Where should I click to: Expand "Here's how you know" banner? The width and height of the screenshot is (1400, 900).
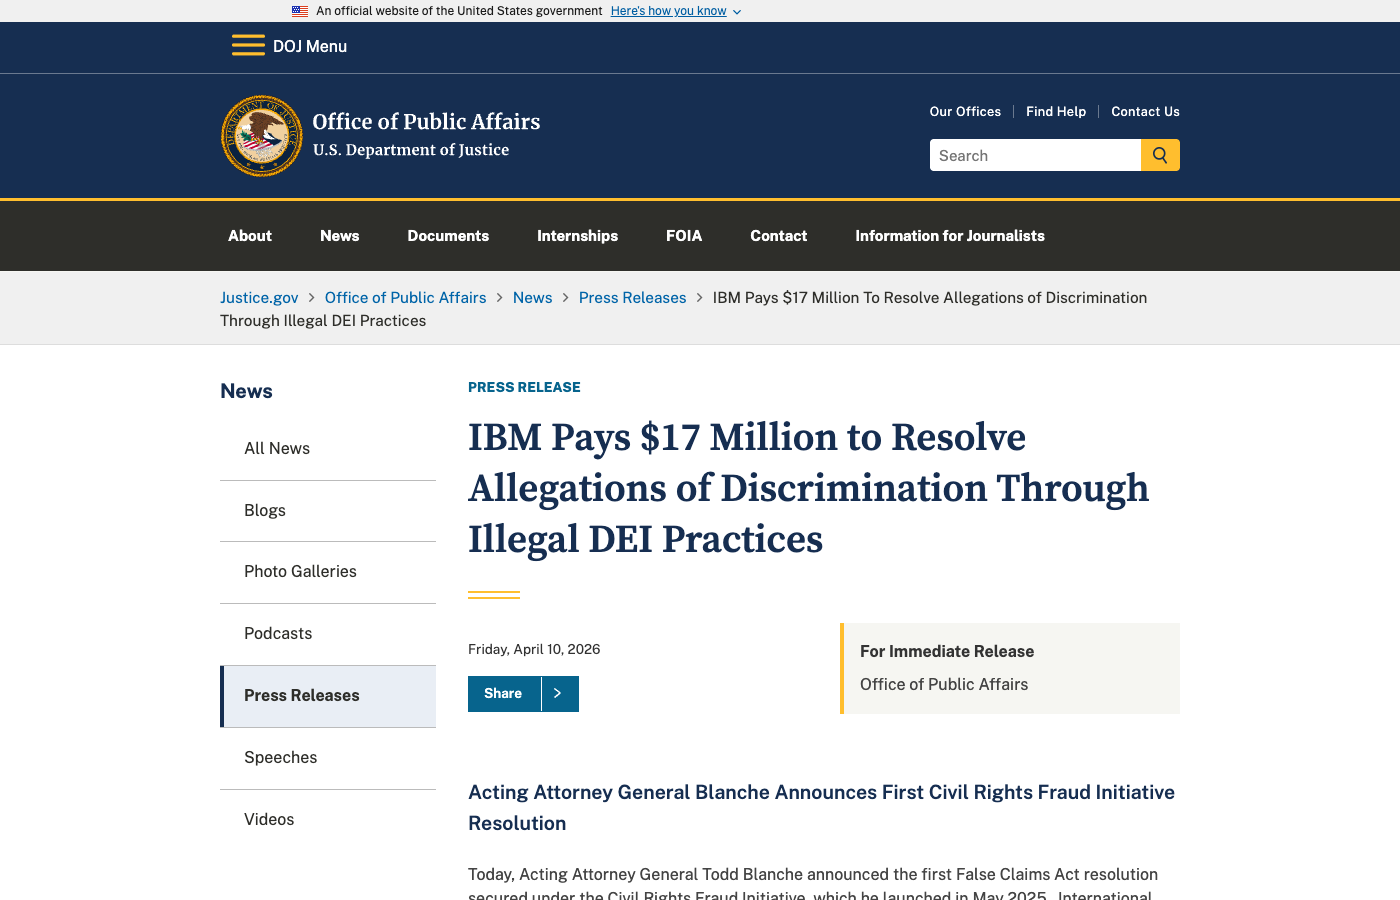(x=675, y=11)
